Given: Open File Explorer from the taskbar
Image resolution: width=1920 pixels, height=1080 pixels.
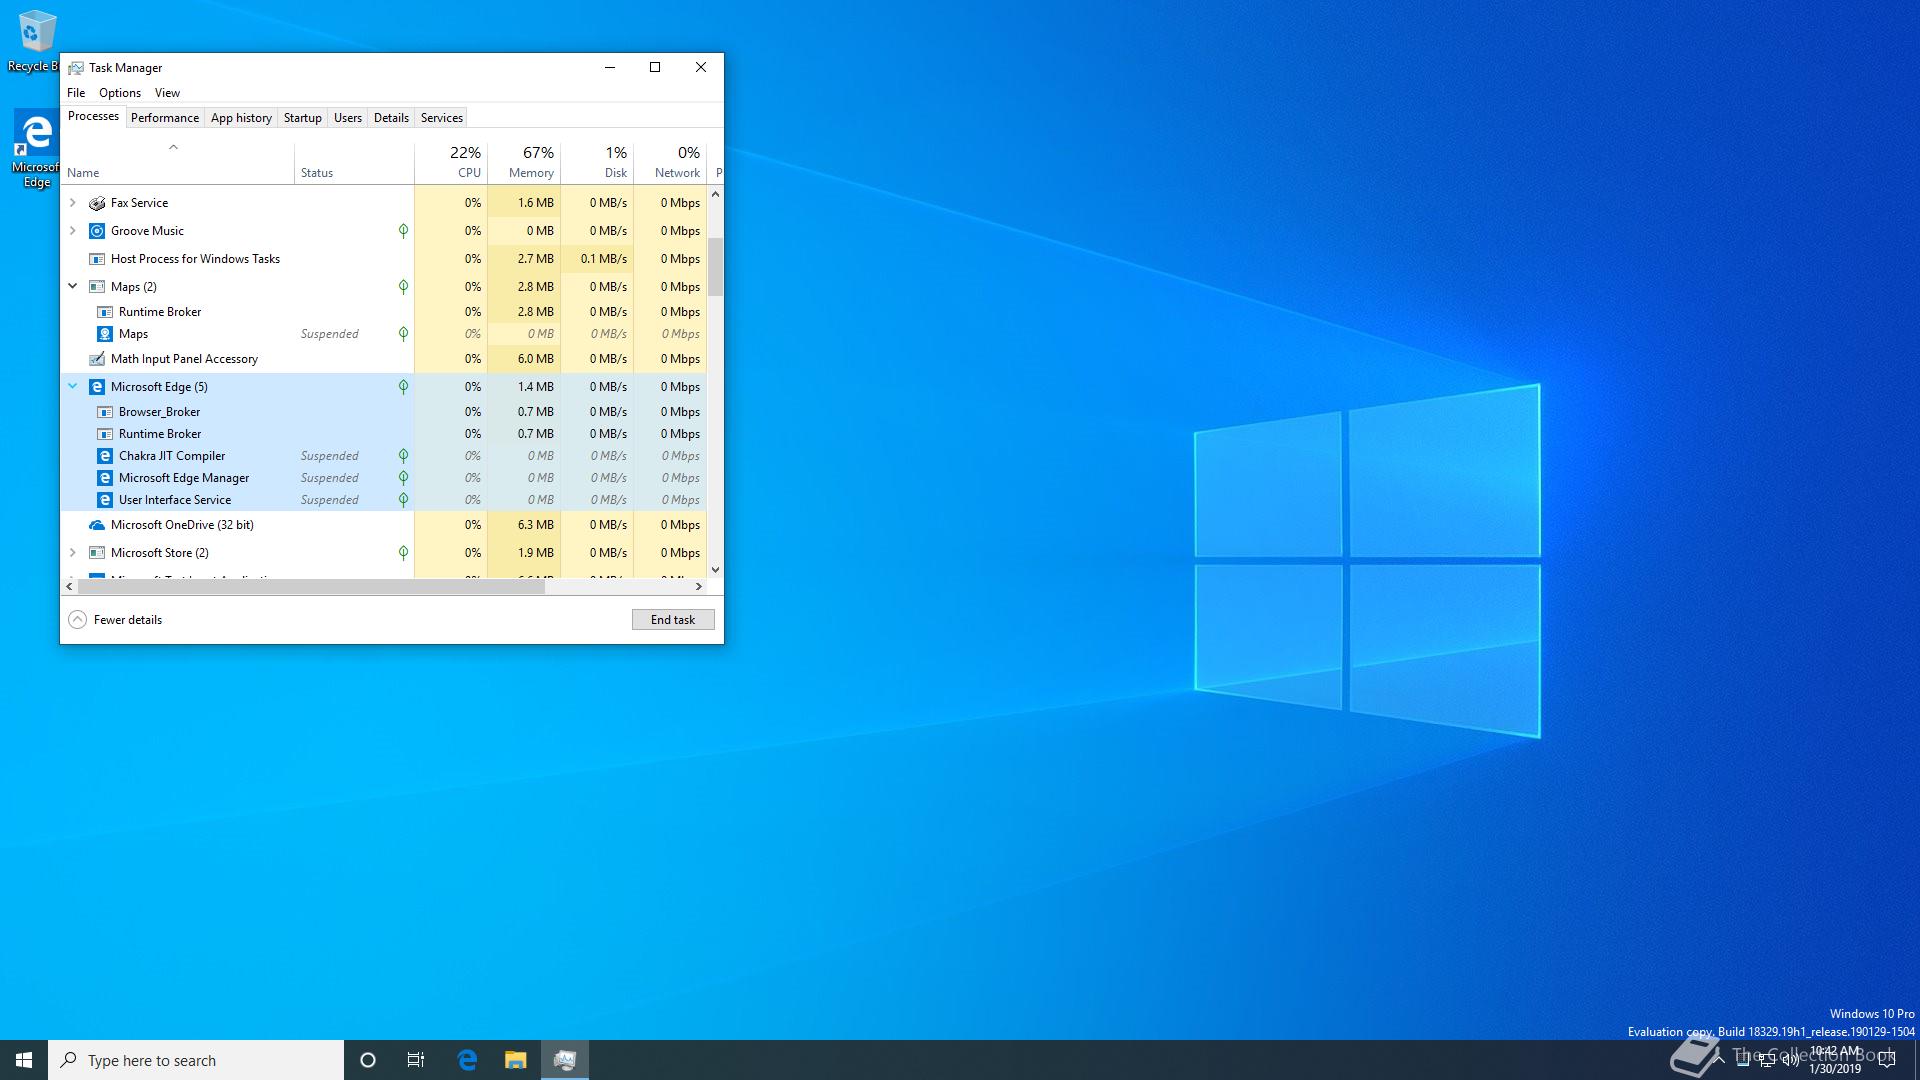Looking at the screenshot, I should 515,1060.
